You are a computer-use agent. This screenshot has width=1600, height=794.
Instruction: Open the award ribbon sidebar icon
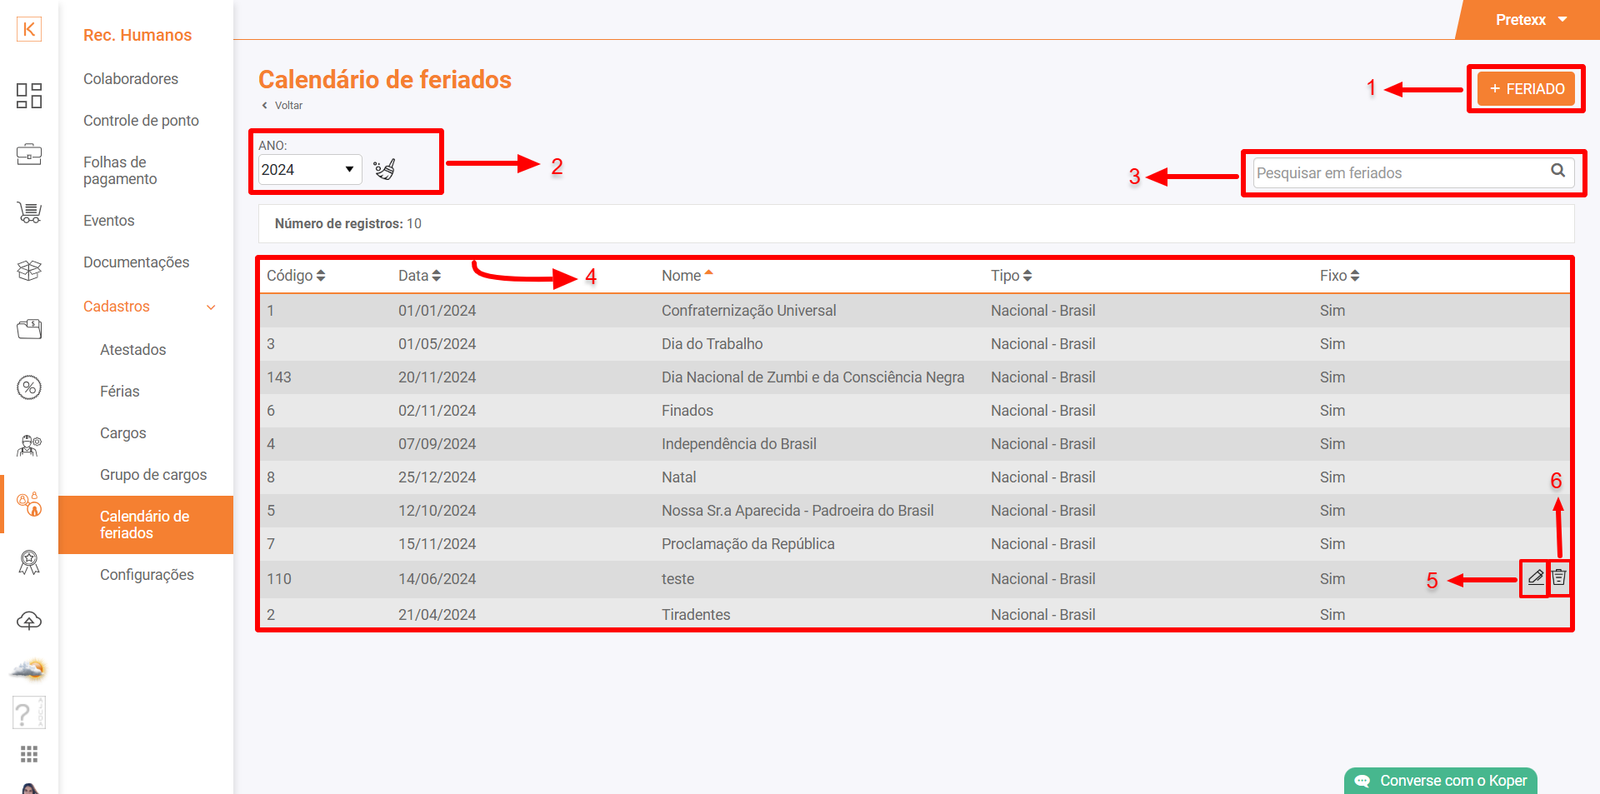(x=29, y=563)
